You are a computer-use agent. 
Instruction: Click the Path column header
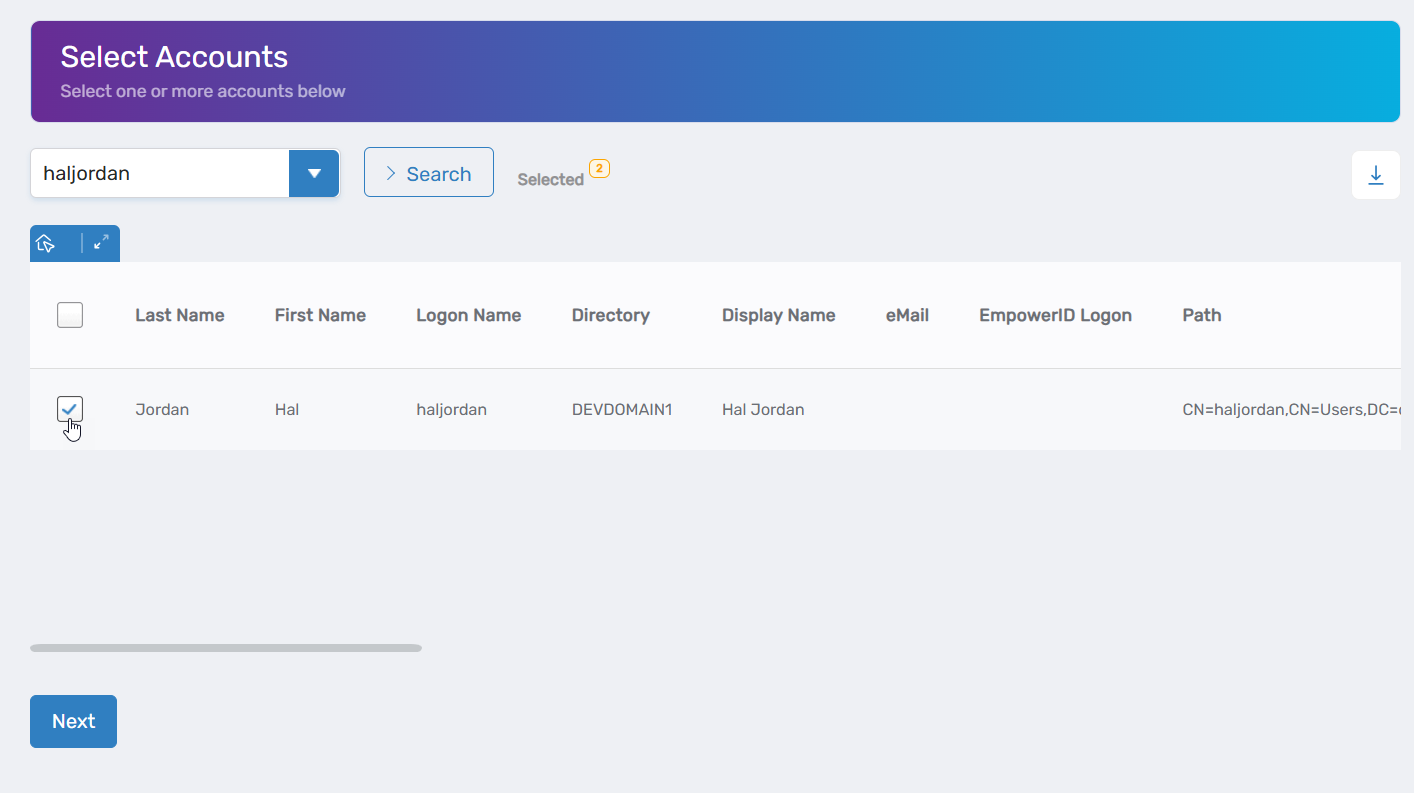pos(1201,314)
